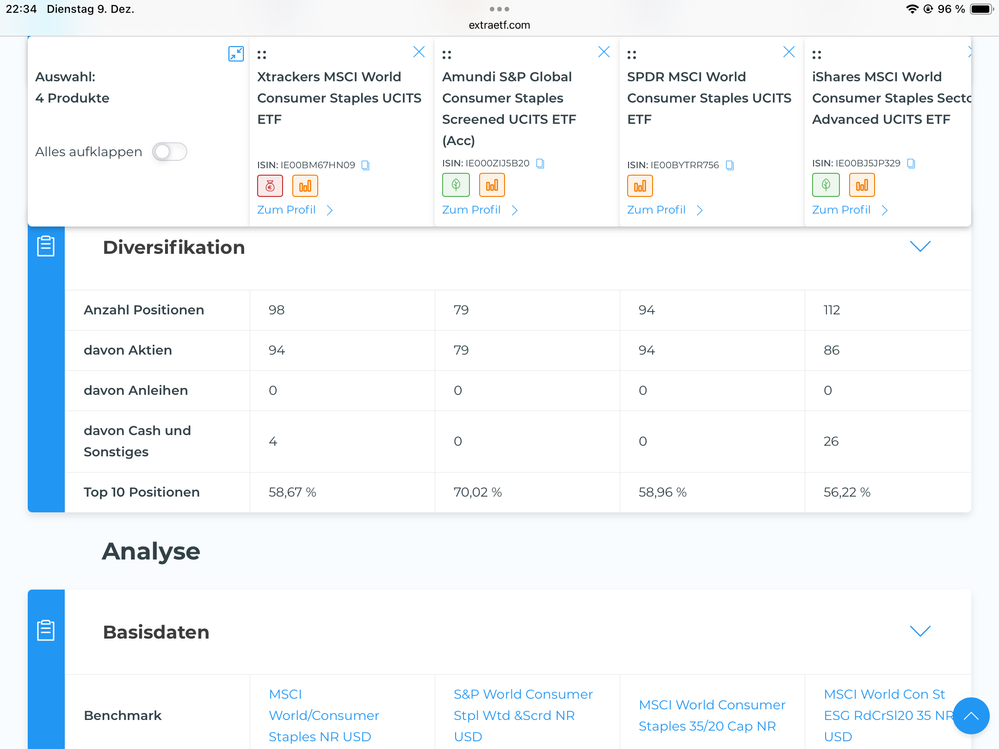Click the green leaf ESG badge on Amundi
This screenshot has height=749, width=999.
pos(455,185)
